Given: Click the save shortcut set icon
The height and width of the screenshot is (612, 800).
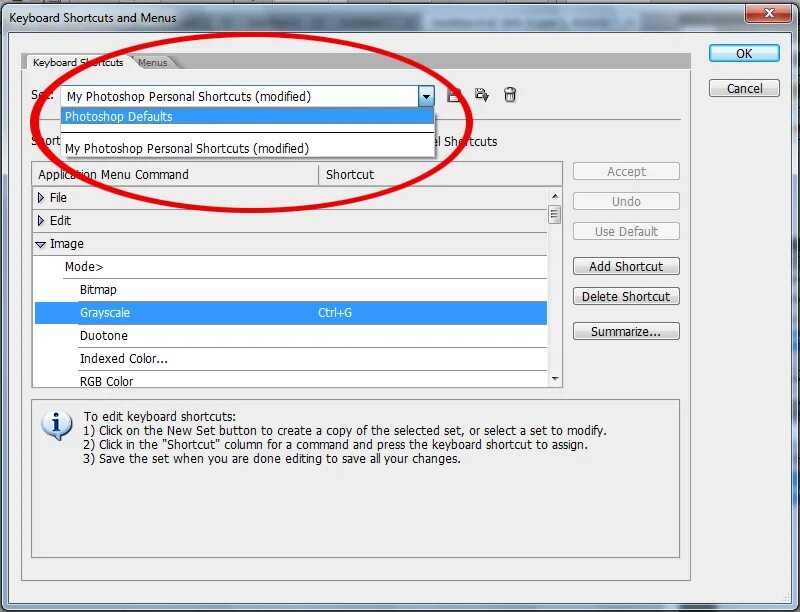Looking at the screenshot, I should (x=454, y=95).
